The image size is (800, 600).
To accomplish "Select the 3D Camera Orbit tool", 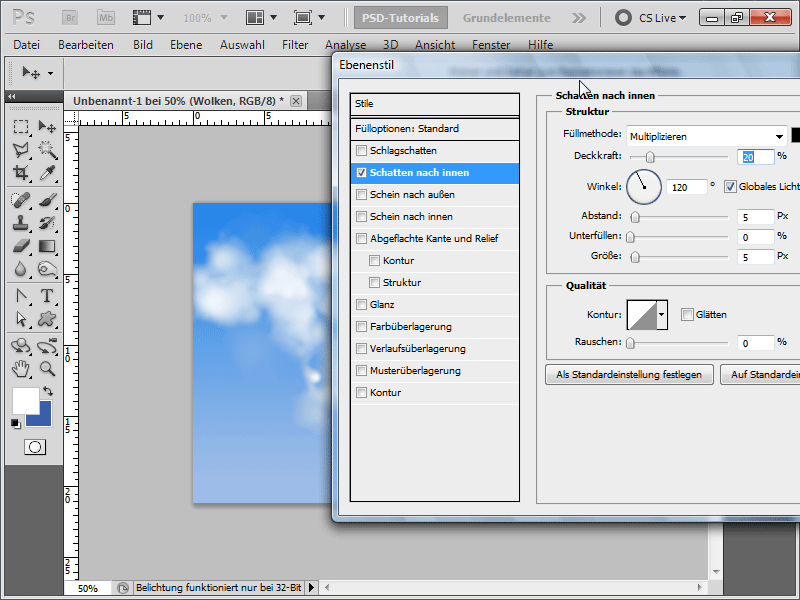I will (x=47, y=346).
